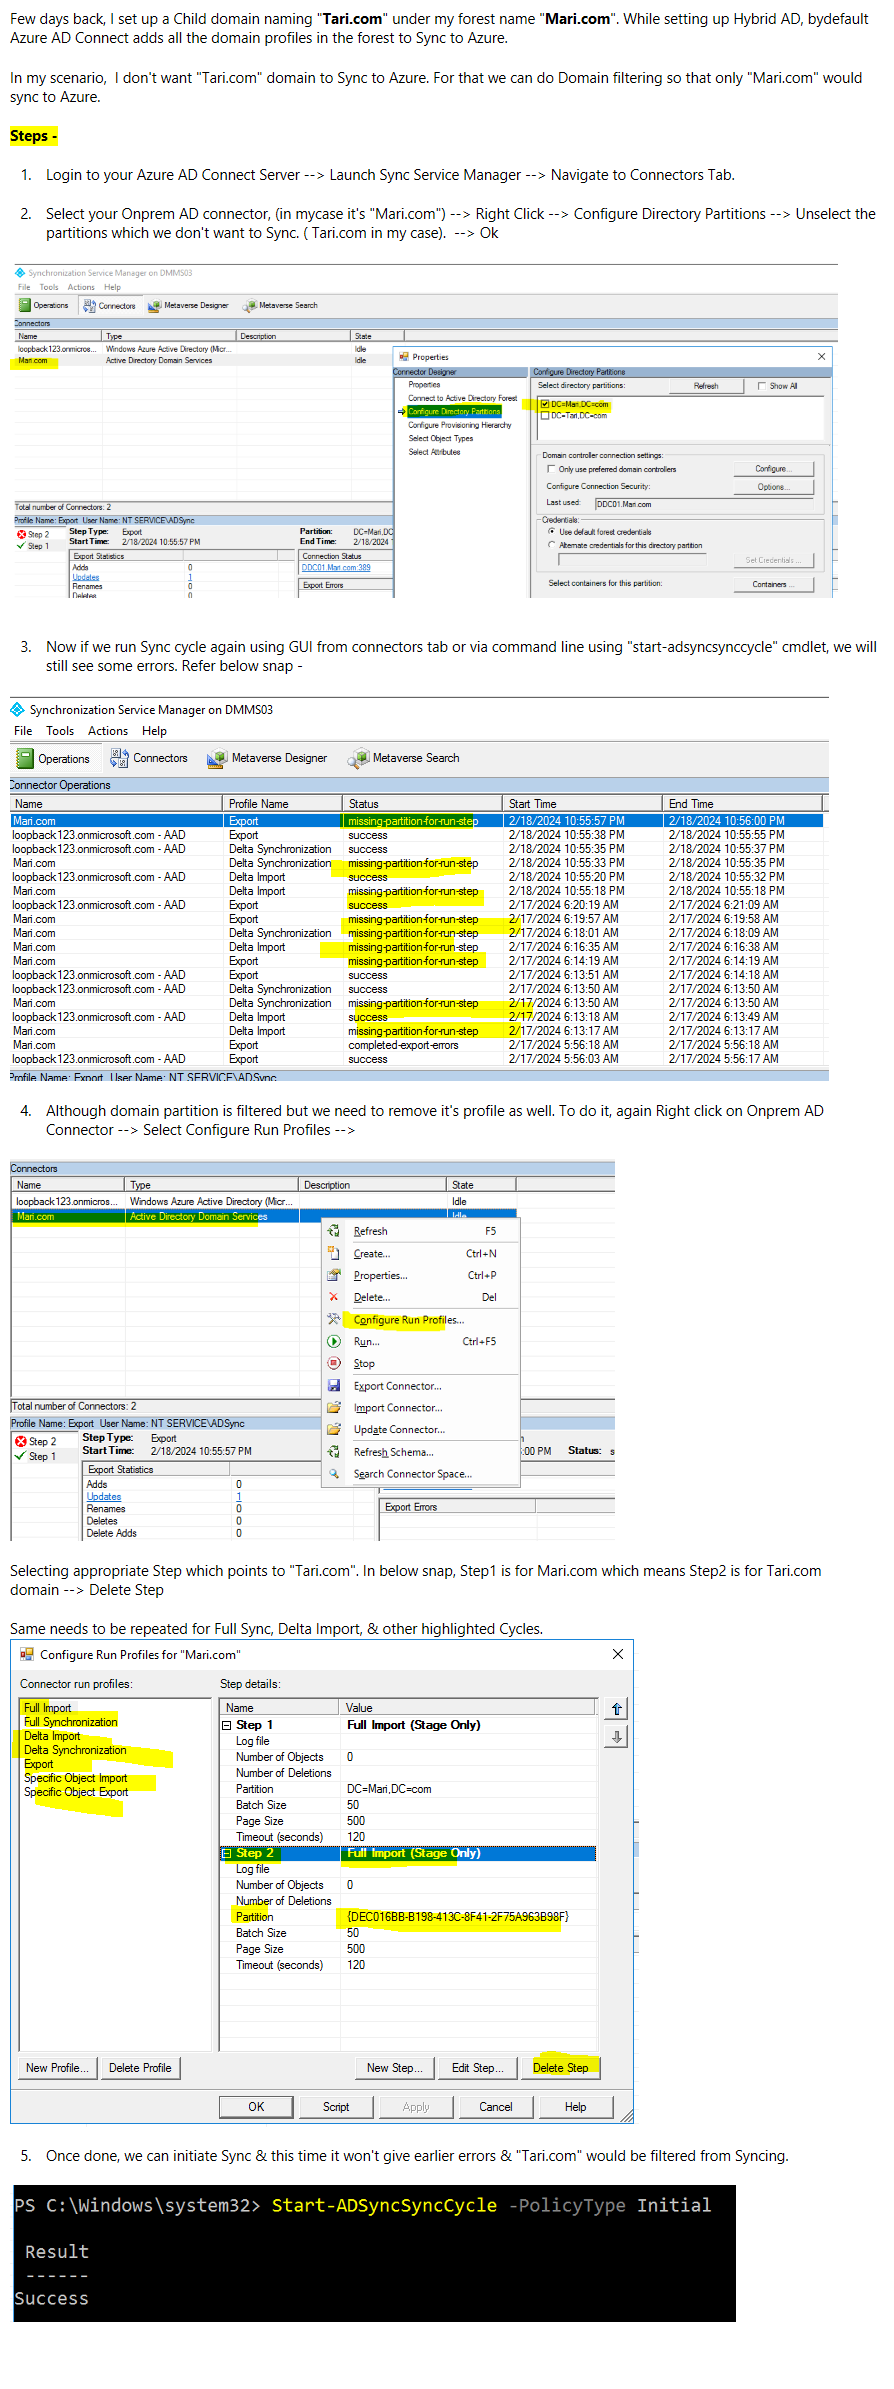
Task: Click the Import Connector folder icon
Action: point(334,1407)
